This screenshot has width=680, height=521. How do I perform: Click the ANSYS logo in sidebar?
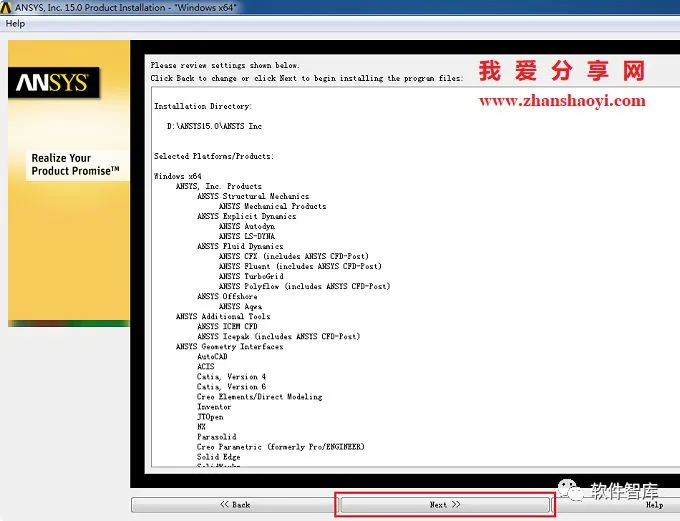pos(53,82)
